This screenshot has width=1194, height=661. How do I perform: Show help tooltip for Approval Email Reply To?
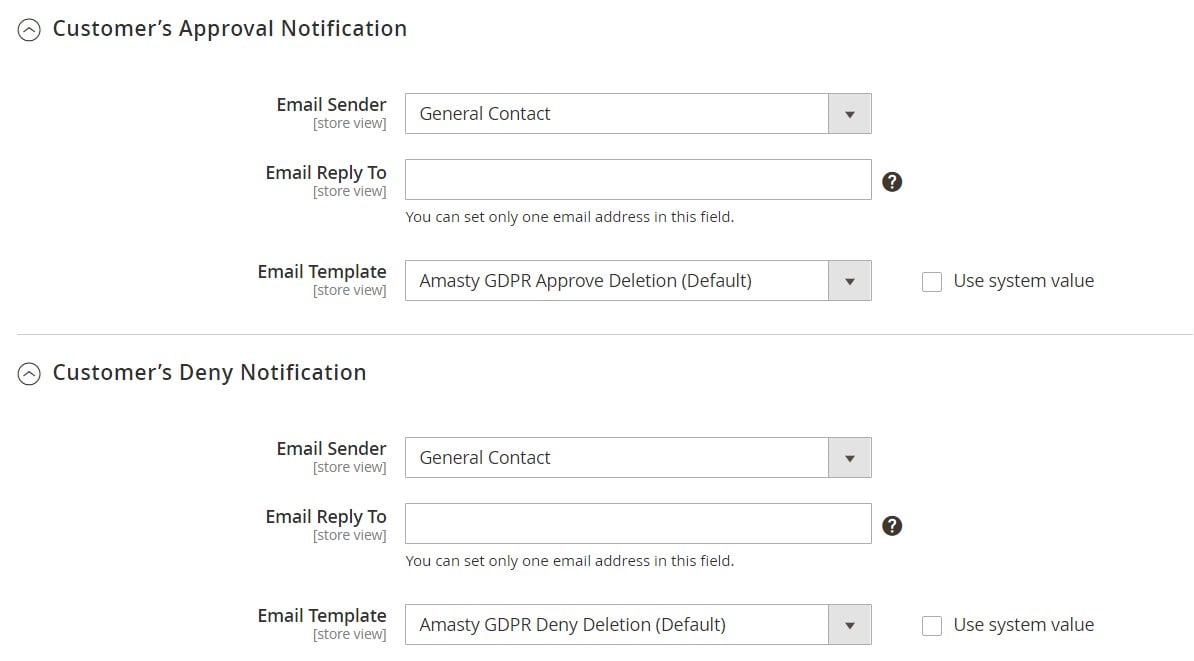tap(892, 182)
